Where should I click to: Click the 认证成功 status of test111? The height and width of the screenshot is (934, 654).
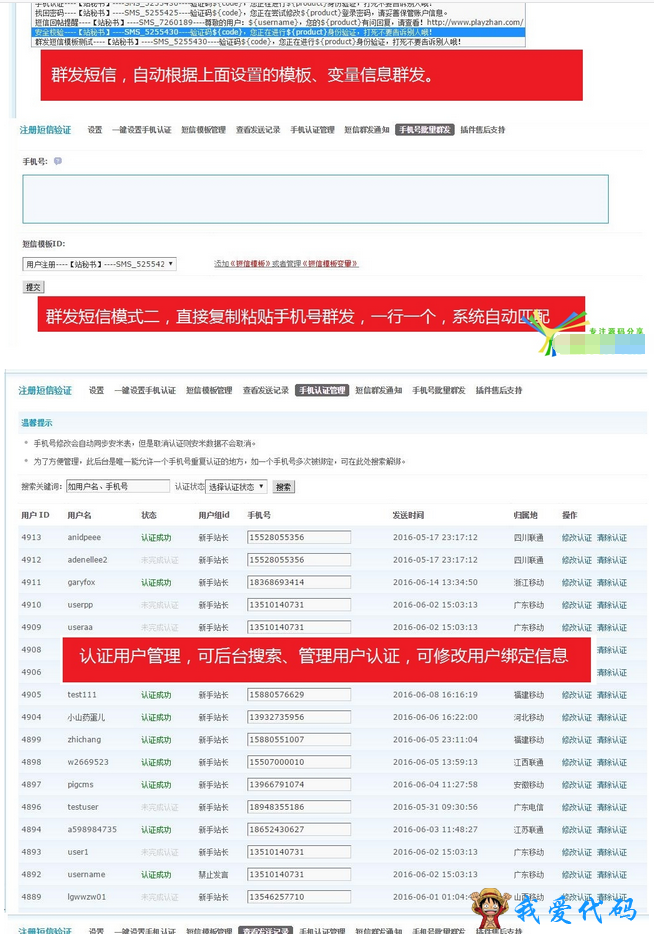pos(156,695)
